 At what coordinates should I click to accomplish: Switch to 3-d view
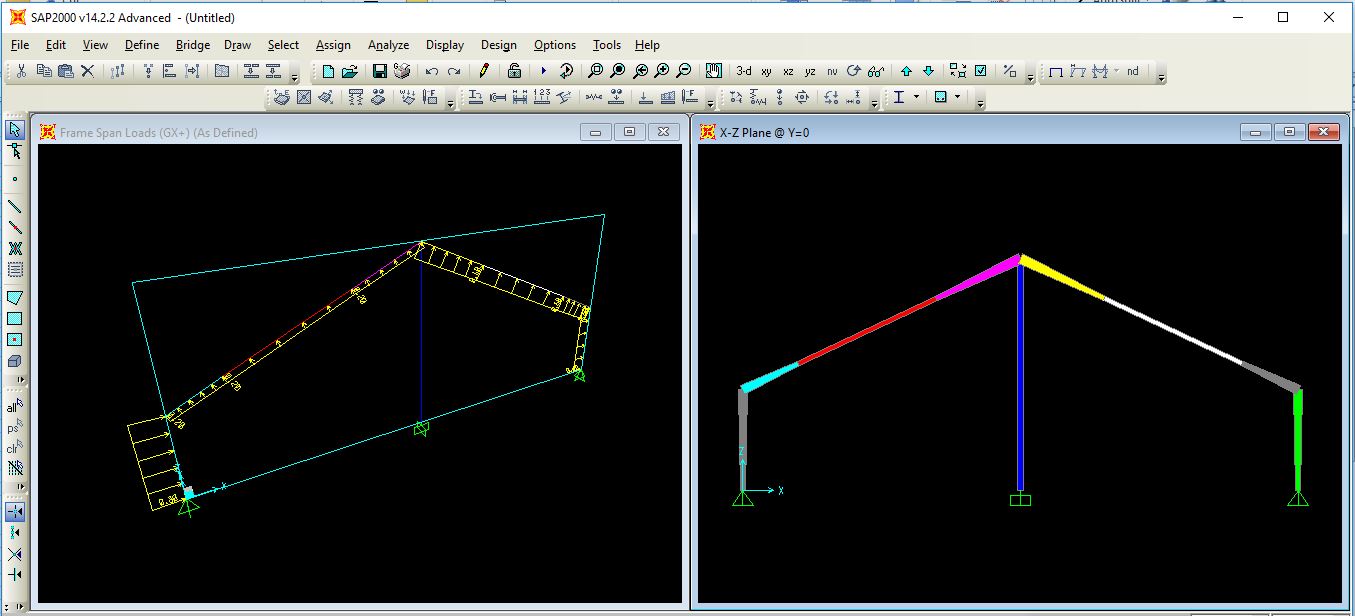tap(744, 71)
